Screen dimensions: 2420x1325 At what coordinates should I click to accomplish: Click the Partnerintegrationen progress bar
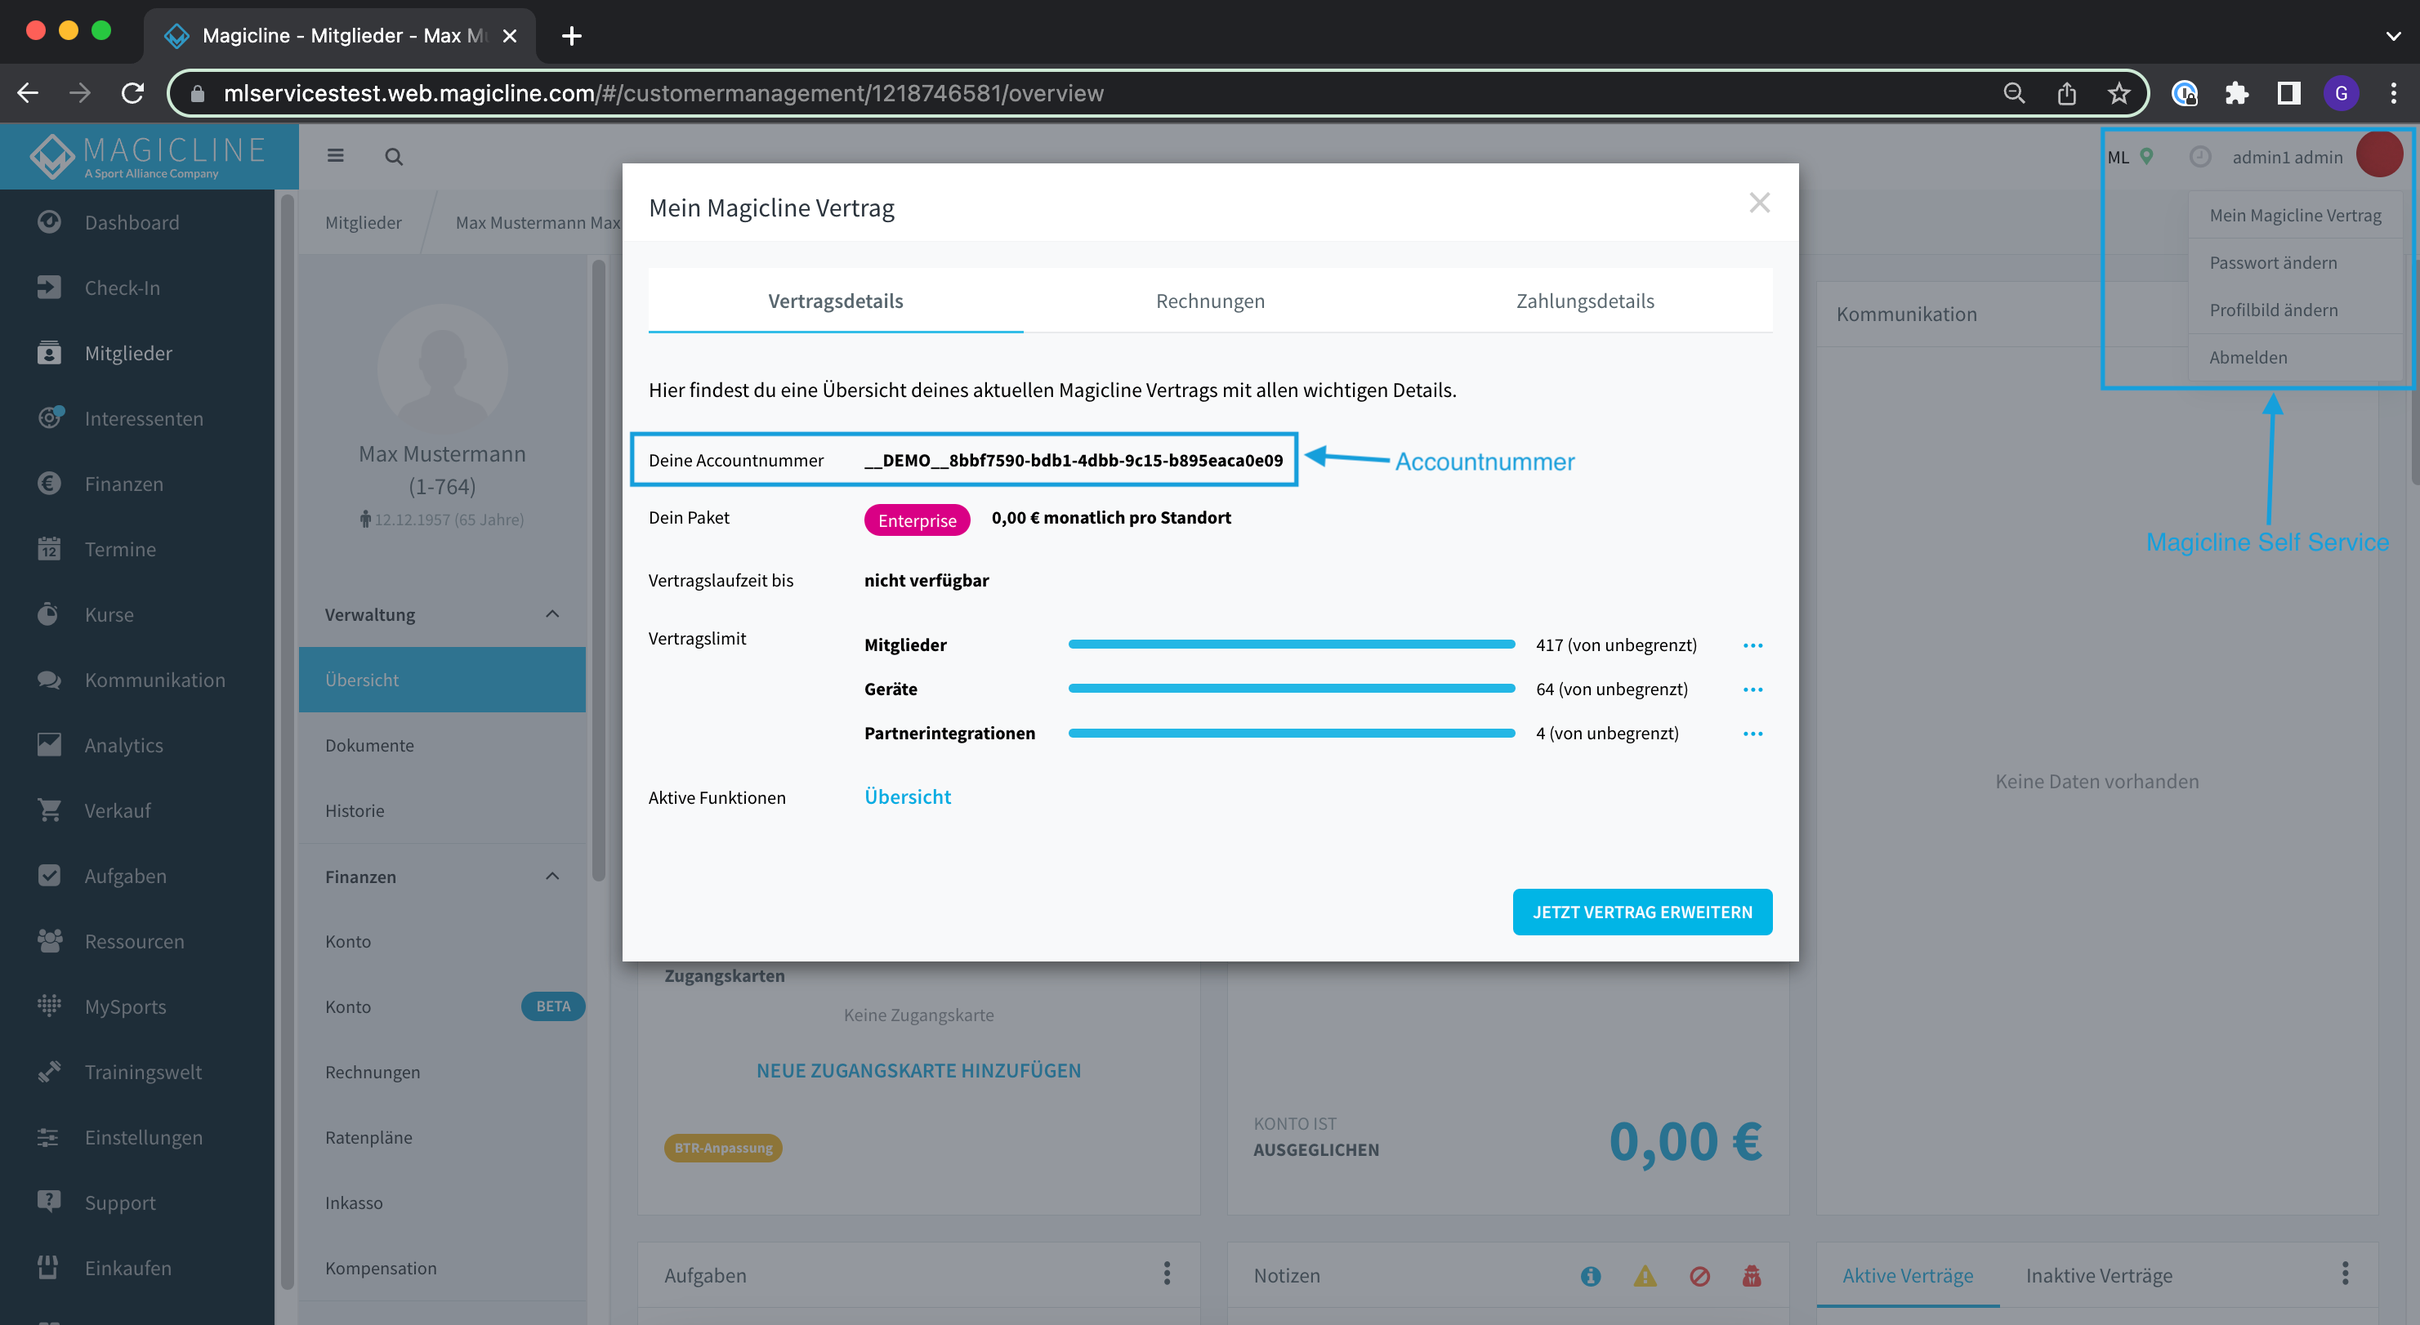pos(1292,733)
